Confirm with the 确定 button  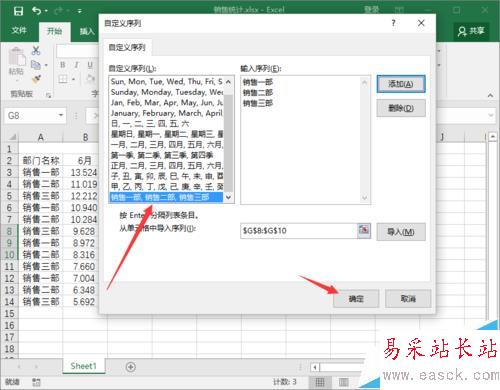point(356,299)
